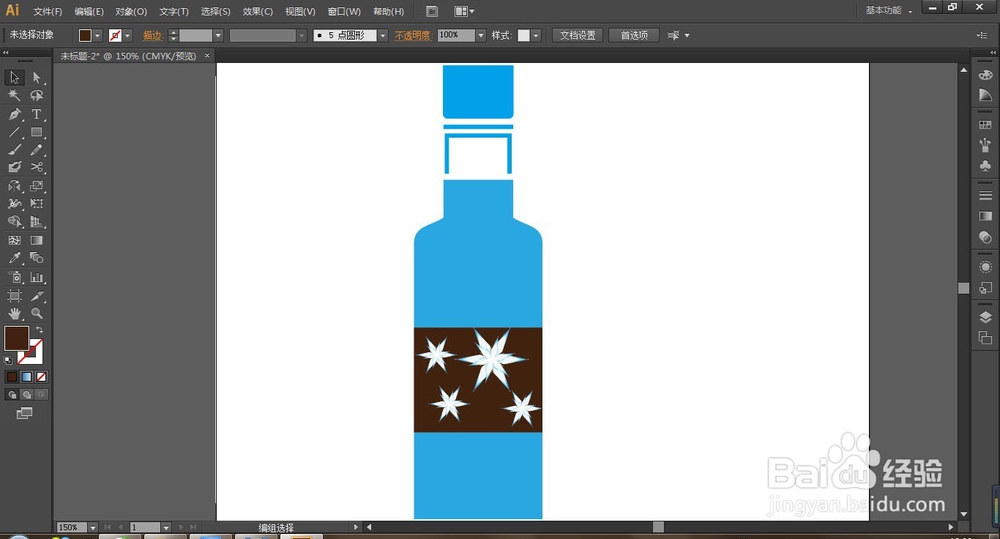Select the Zoom tool

click(36, 314)
